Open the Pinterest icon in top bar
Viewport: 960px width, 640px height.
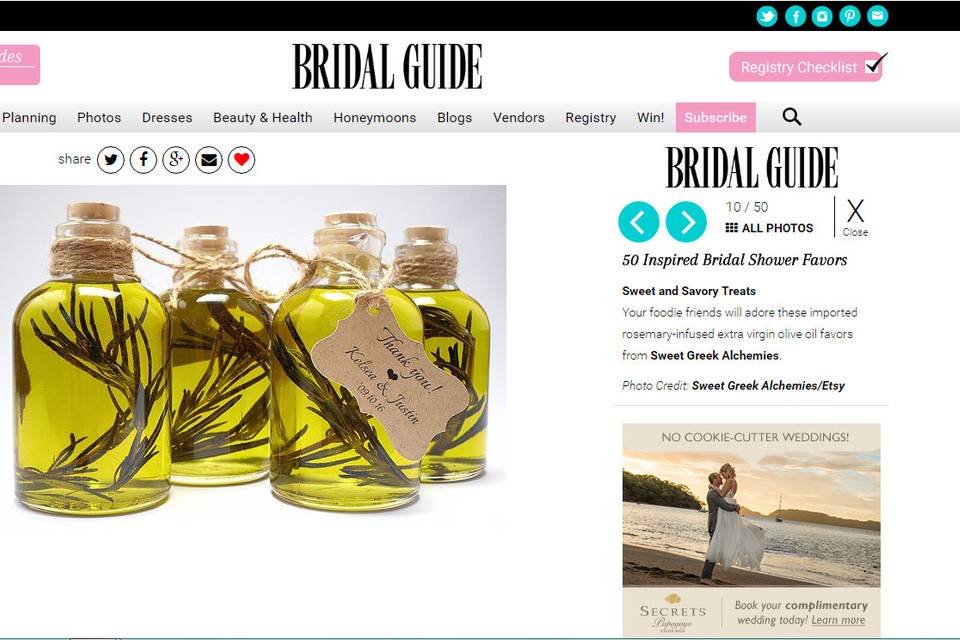(850, 16)
